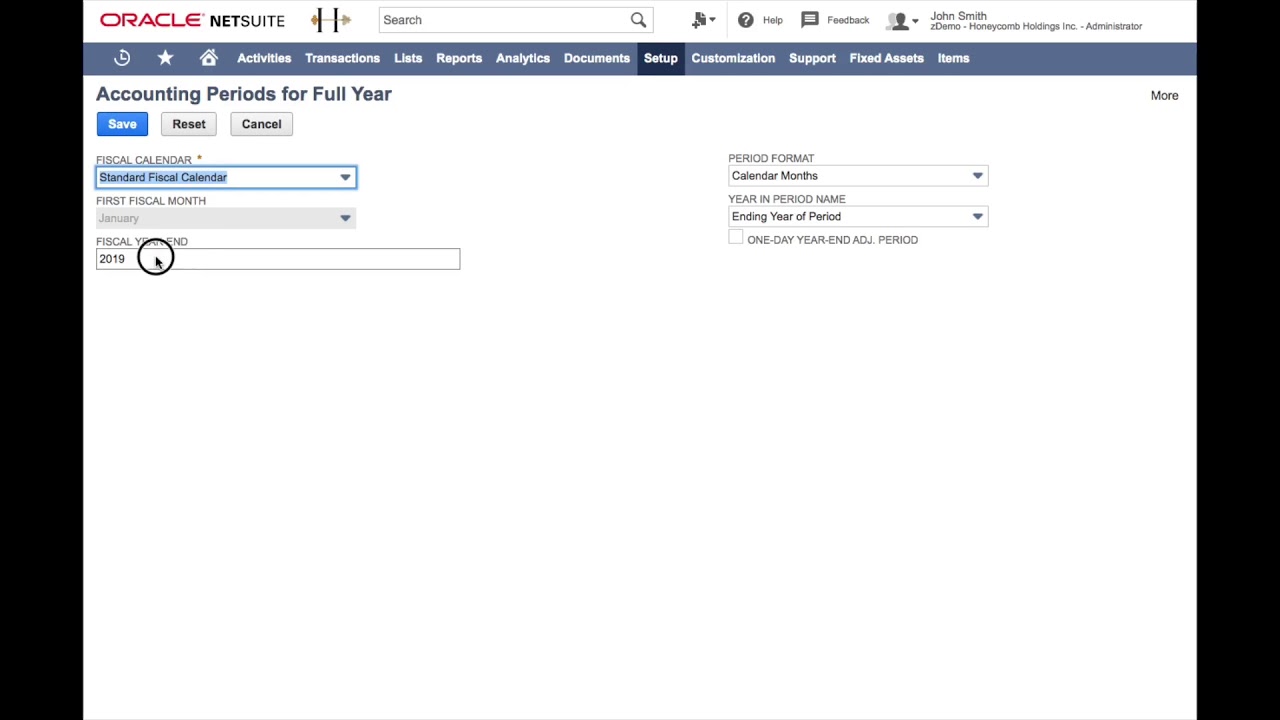Open the Items menu
The height and width of the screenshot is (720, 1280).
pos(953,58)
